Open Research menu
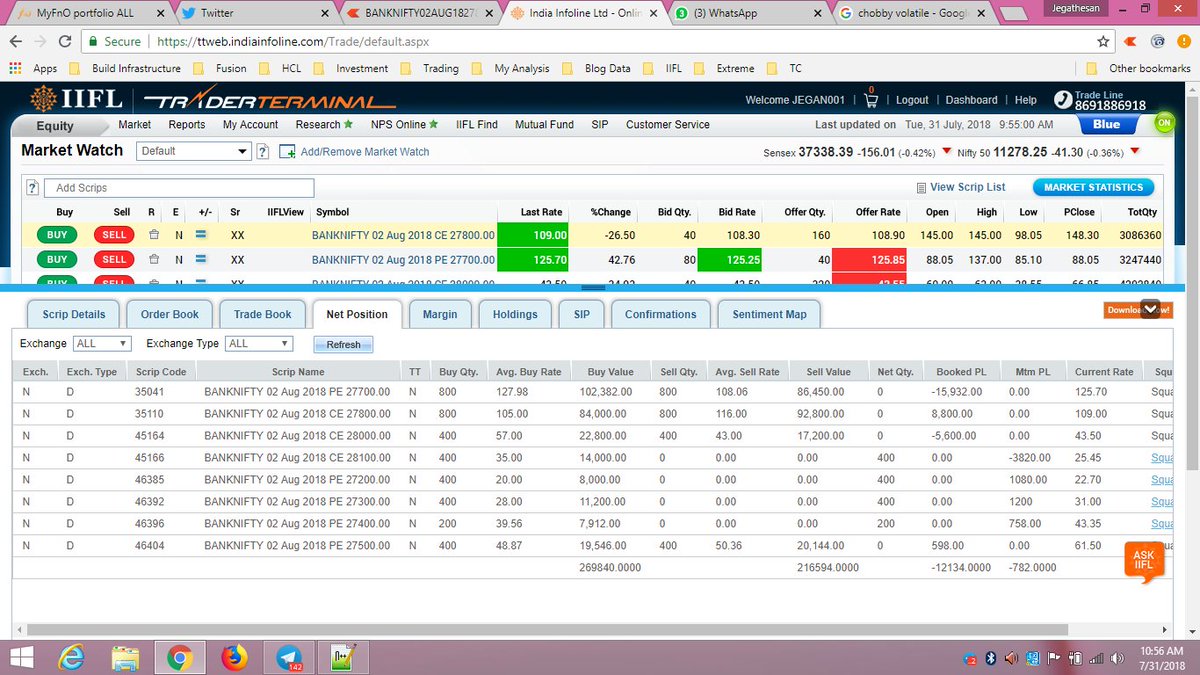Screen dimensions: 1200x675 324,125
